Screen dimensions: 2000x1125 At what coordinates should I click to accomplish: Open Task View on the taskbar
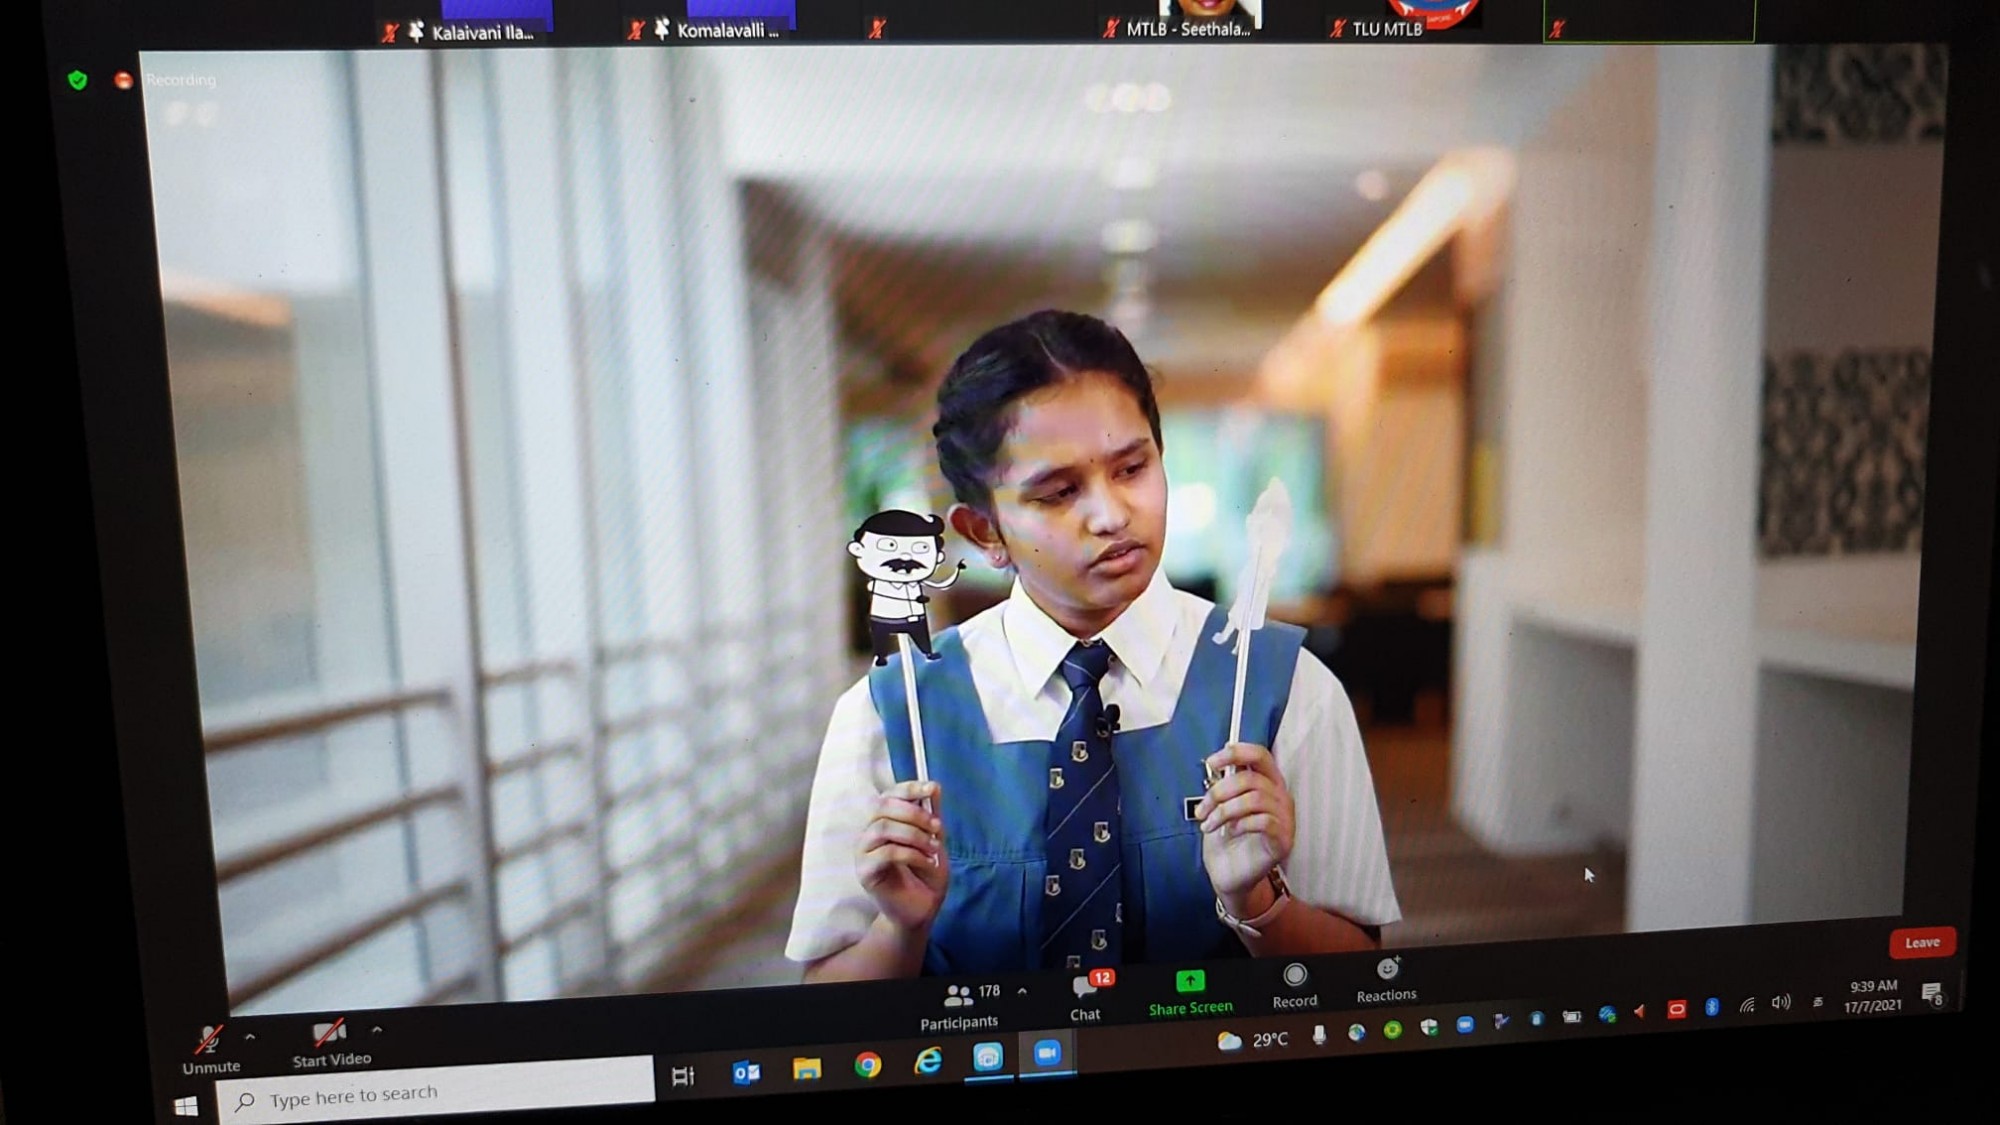point(683,1076)
